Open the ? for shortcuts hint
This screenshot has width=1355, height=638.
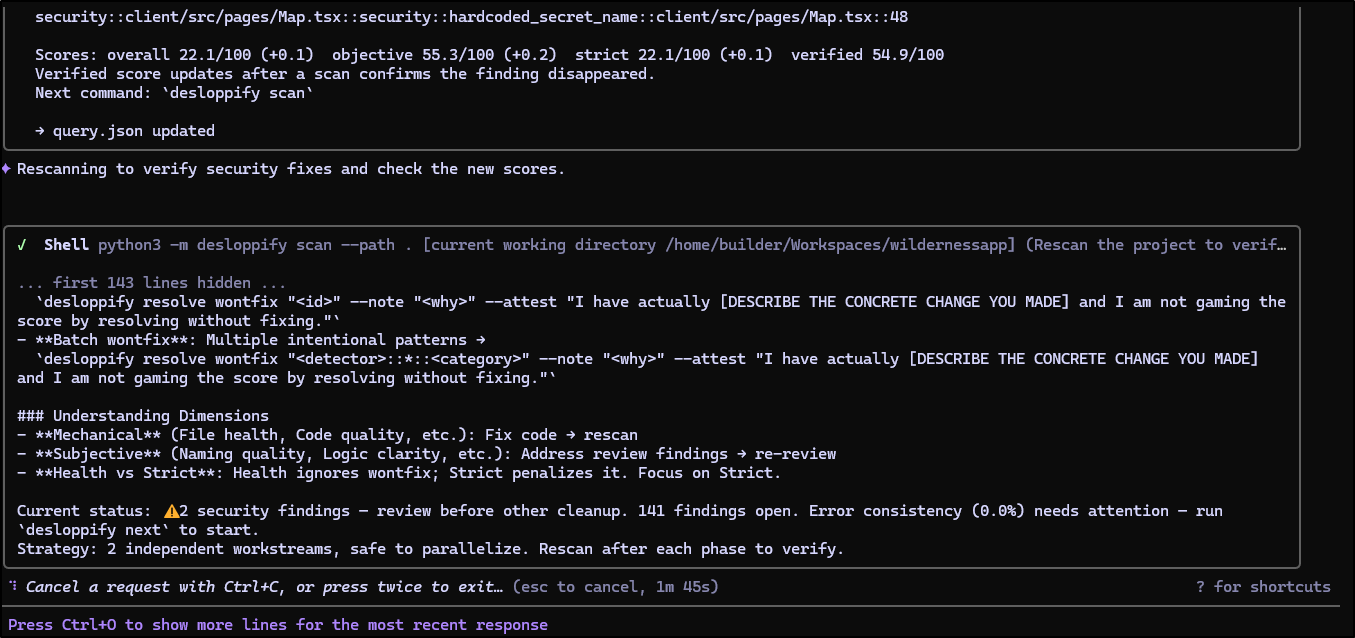point(1263,587)
